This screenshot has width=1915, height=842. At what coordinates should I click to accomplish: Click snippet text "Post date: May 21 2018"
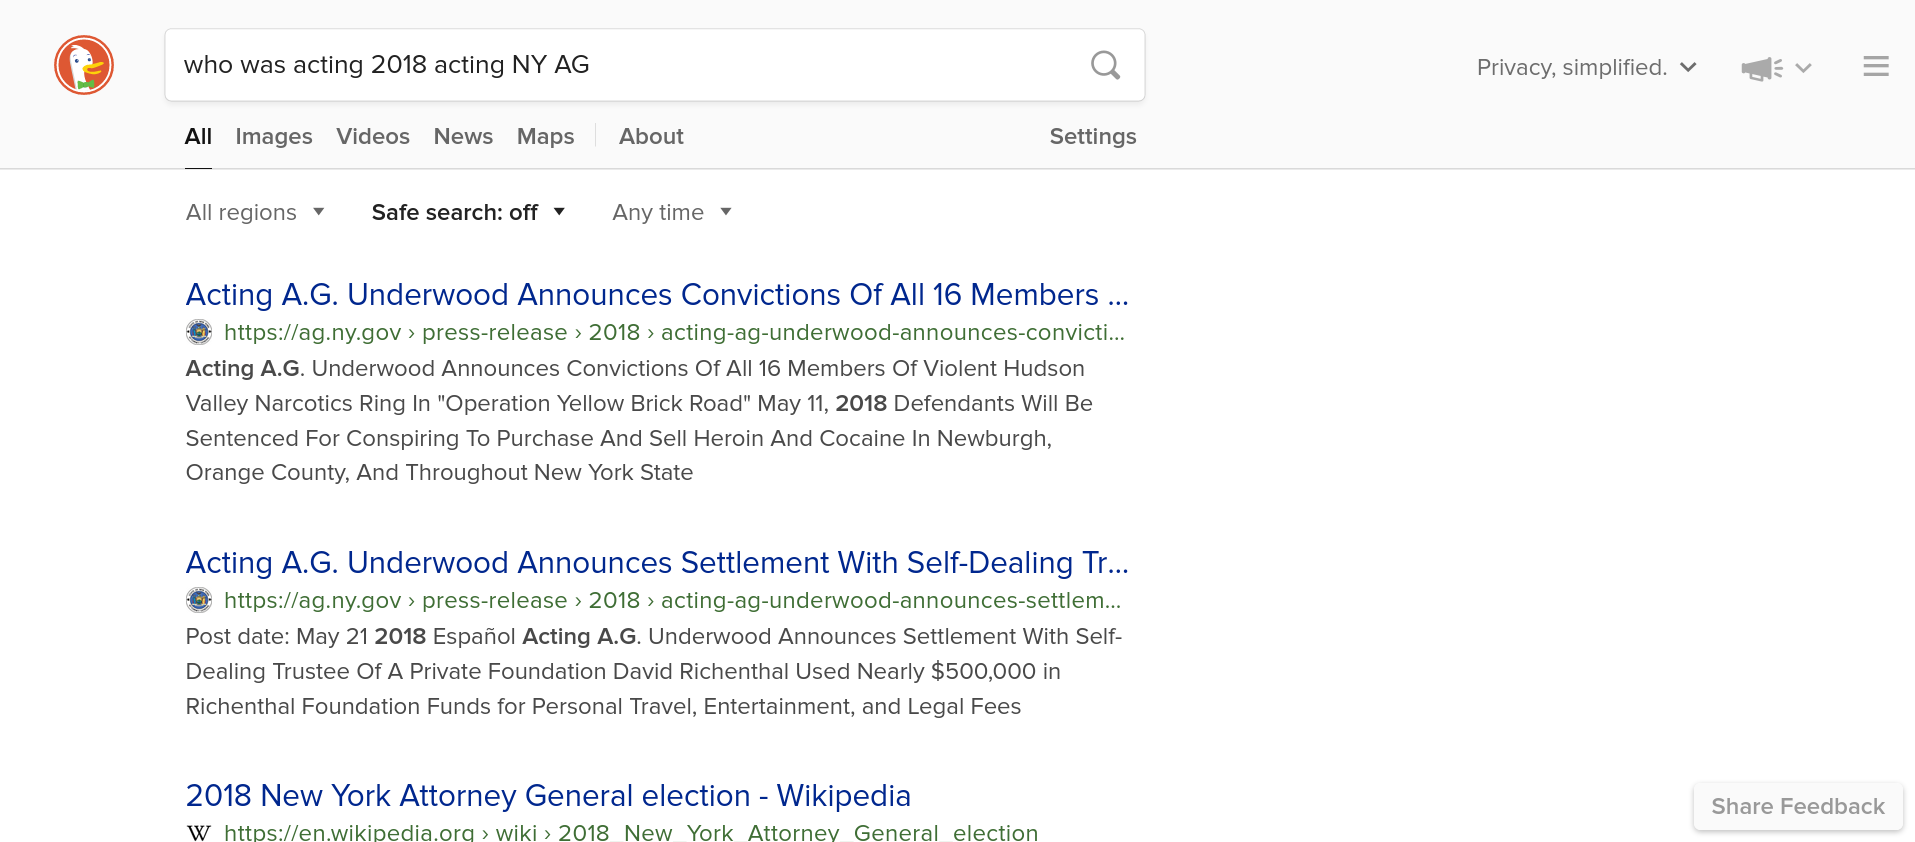[306, 636]
